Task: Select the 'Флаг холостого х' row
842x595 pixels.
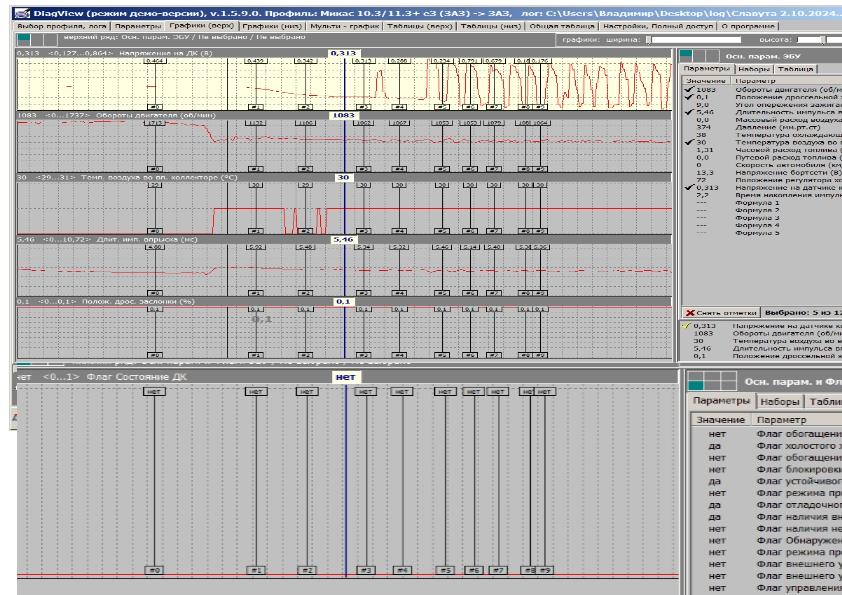Action: [x=766, y=446]
